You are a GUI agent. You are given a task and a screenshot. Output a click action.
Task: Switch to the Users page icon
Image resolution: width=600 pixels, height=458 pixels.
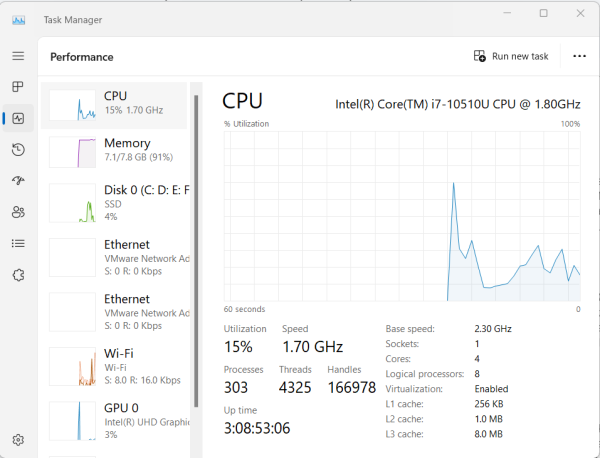[x=18, y=212]
